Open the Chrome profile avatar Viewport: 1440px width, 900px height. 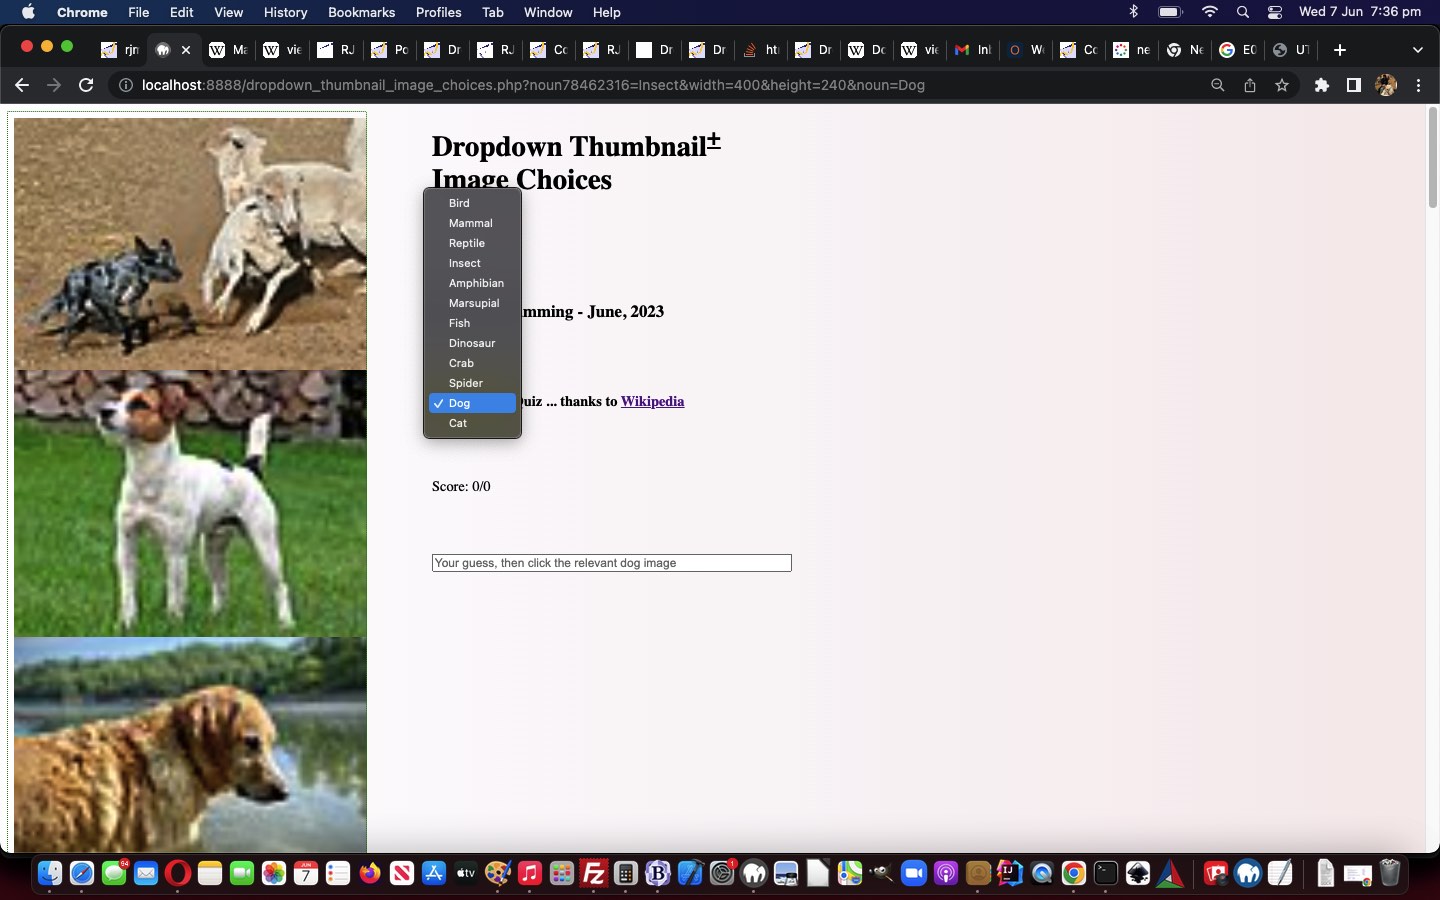[1386, 85]
